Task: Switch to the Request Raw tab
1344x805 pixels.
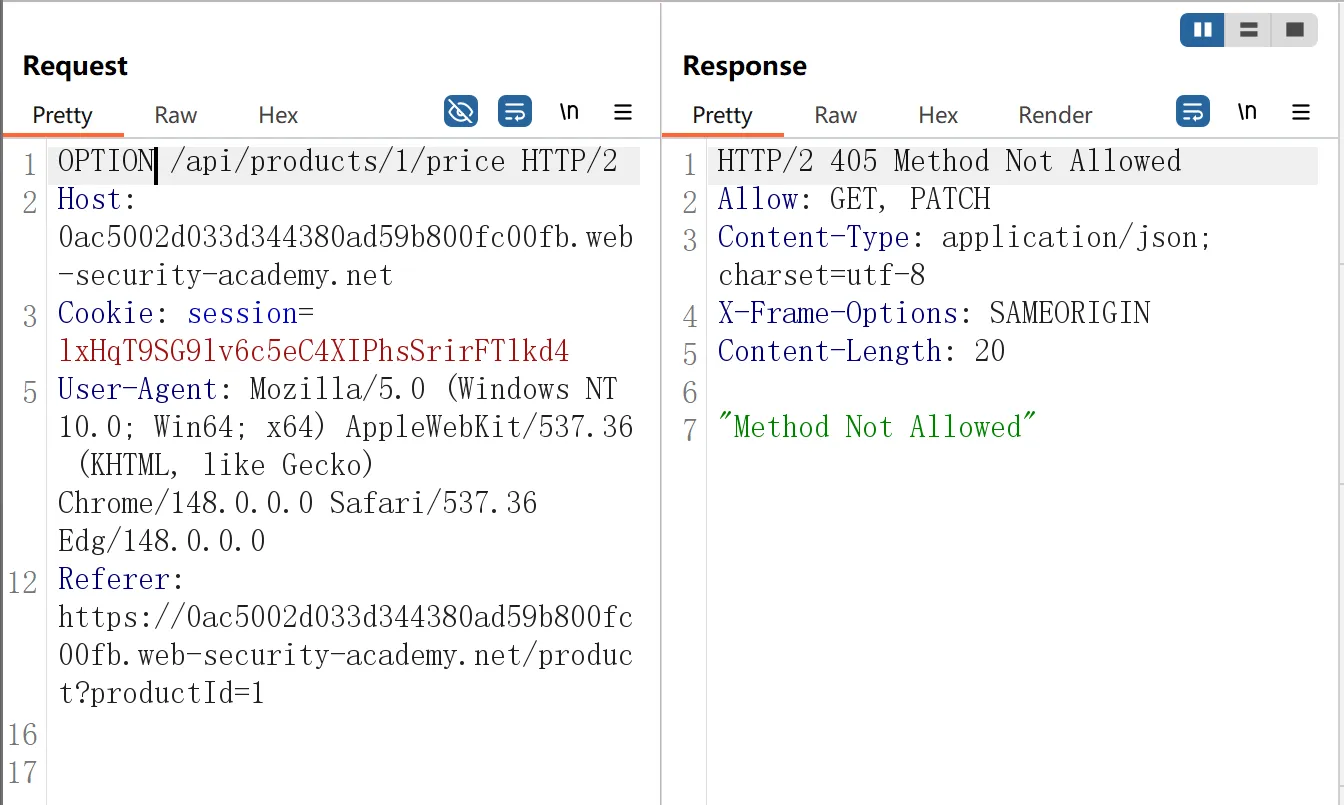Action: 176,115
